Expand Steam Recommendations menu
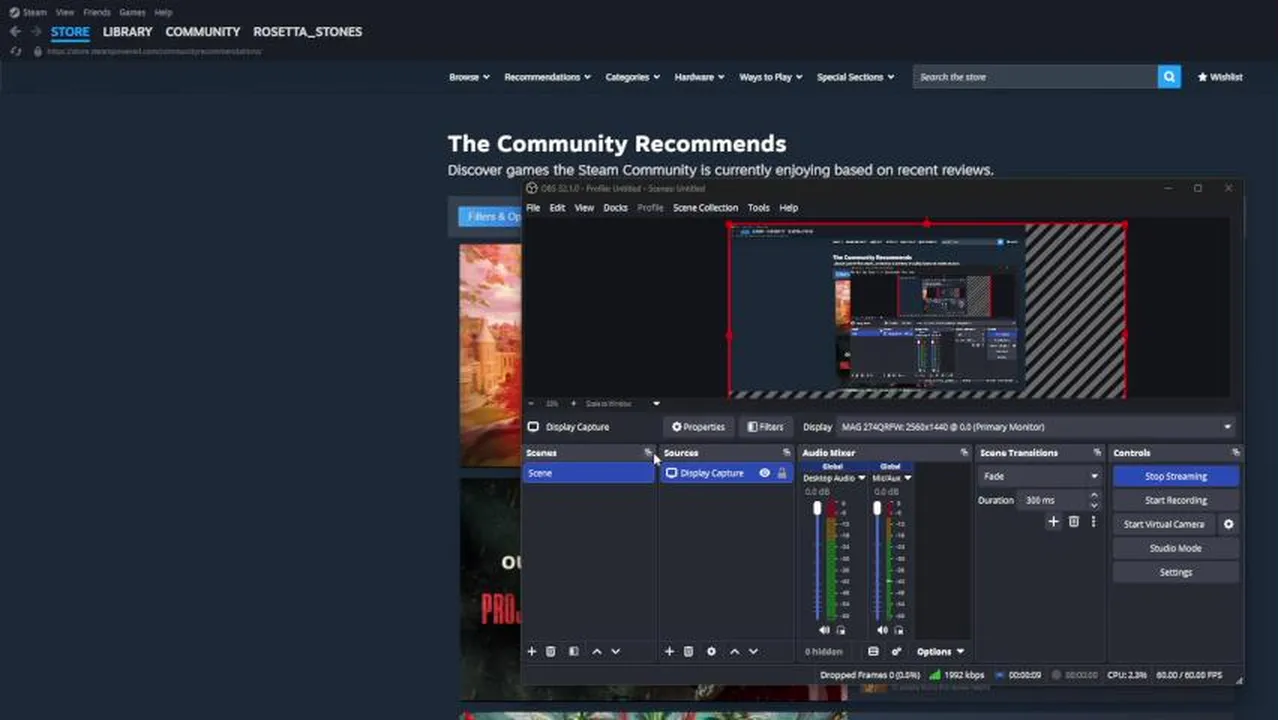This screenshot has width=1278, height=720. point(547,77)
